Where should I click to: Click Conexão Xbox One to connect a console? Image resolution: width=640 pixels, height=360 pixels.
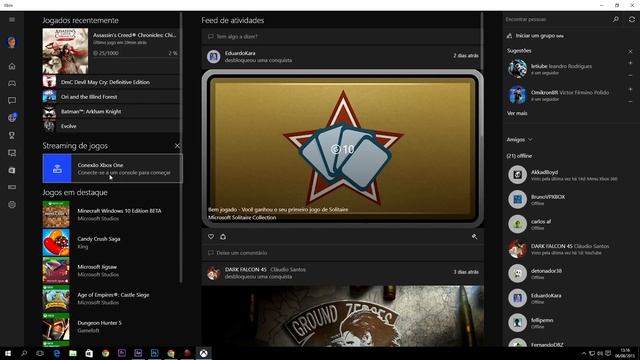pyautogui.click(x=113, y=168)
